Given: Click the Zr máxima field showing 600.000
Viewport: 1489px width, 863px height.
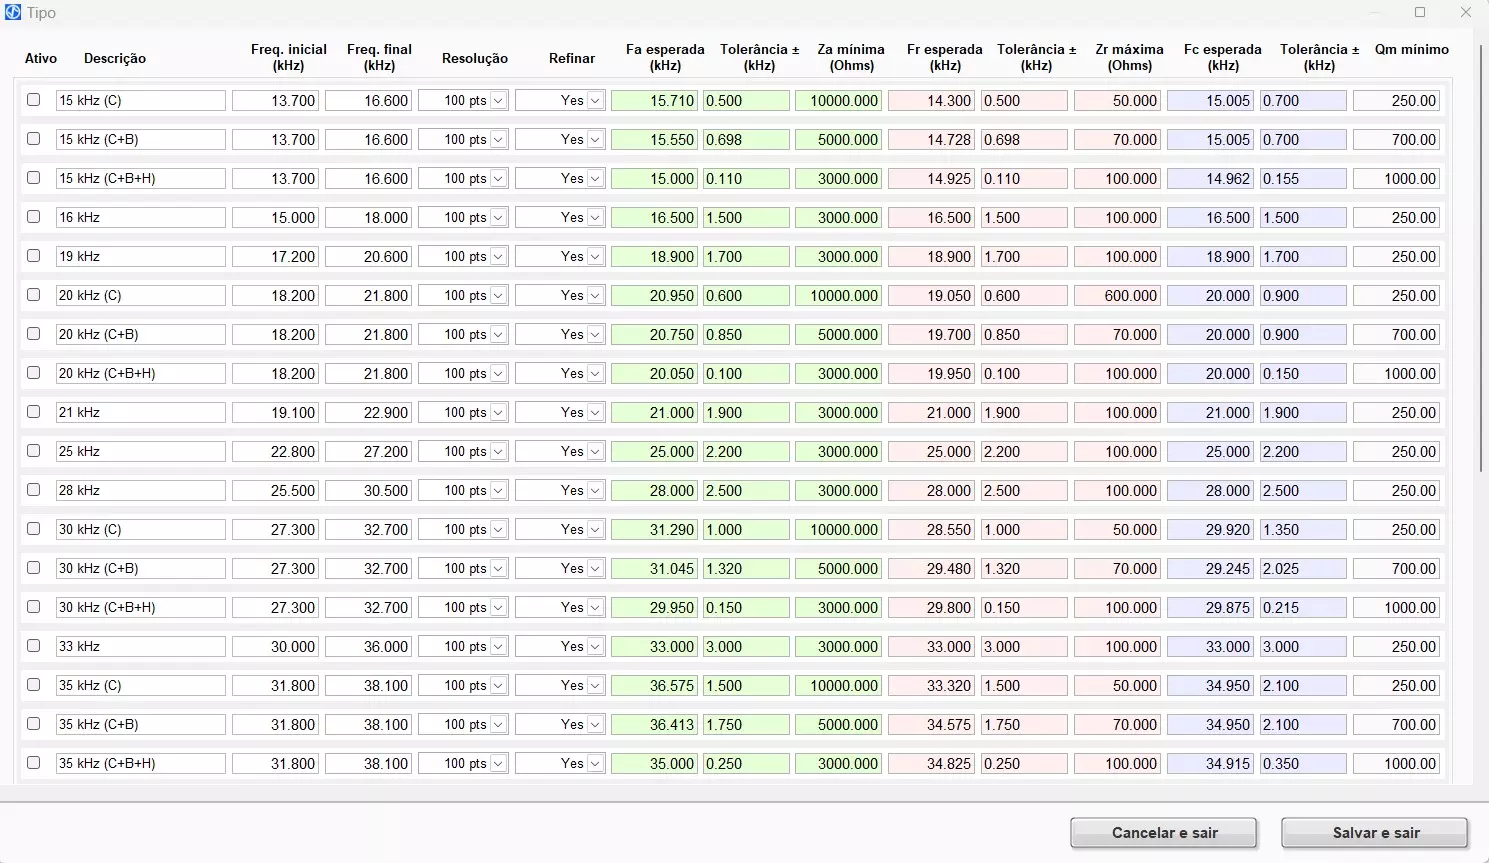Looking at the screenshot, I should (1117, 296).
